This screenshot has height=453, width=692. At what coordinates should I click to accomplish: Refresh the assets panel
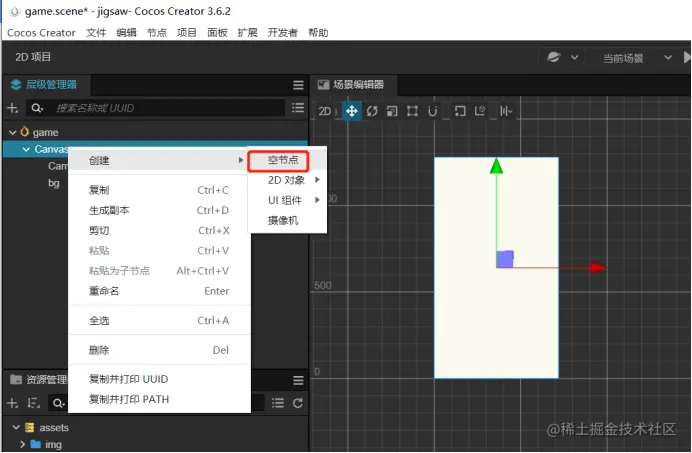pyautogui.click(x=298, y=403)
